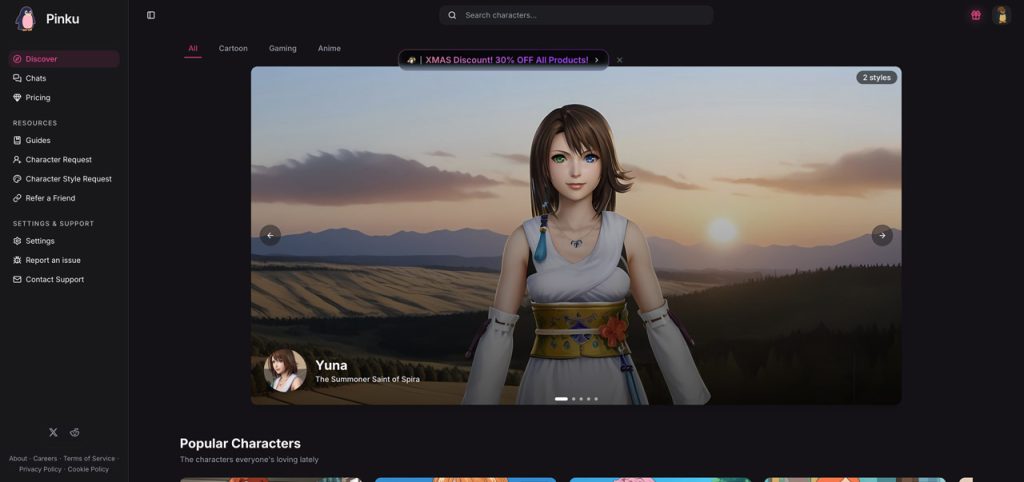Toggle the sidebar collapse icon
Viewport: 1024px width, 482px height.
point(151,15)
